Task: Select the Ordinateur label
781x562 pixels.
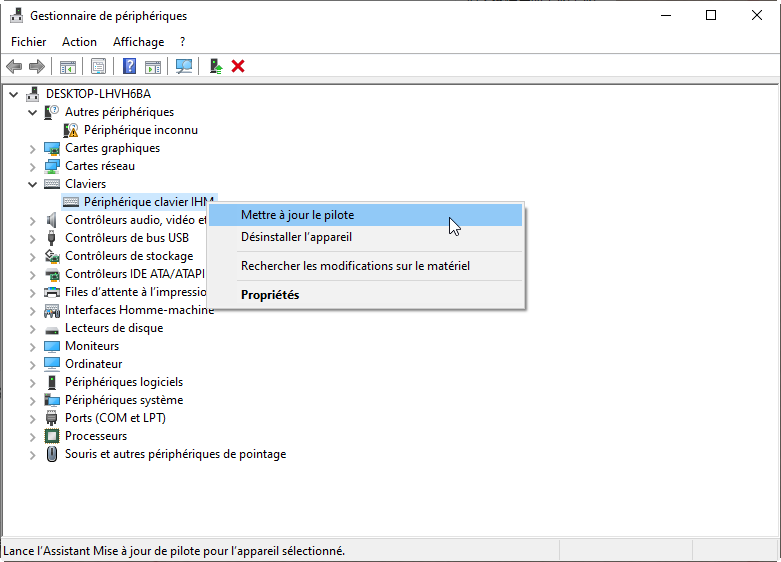Action: click(94, 364)
